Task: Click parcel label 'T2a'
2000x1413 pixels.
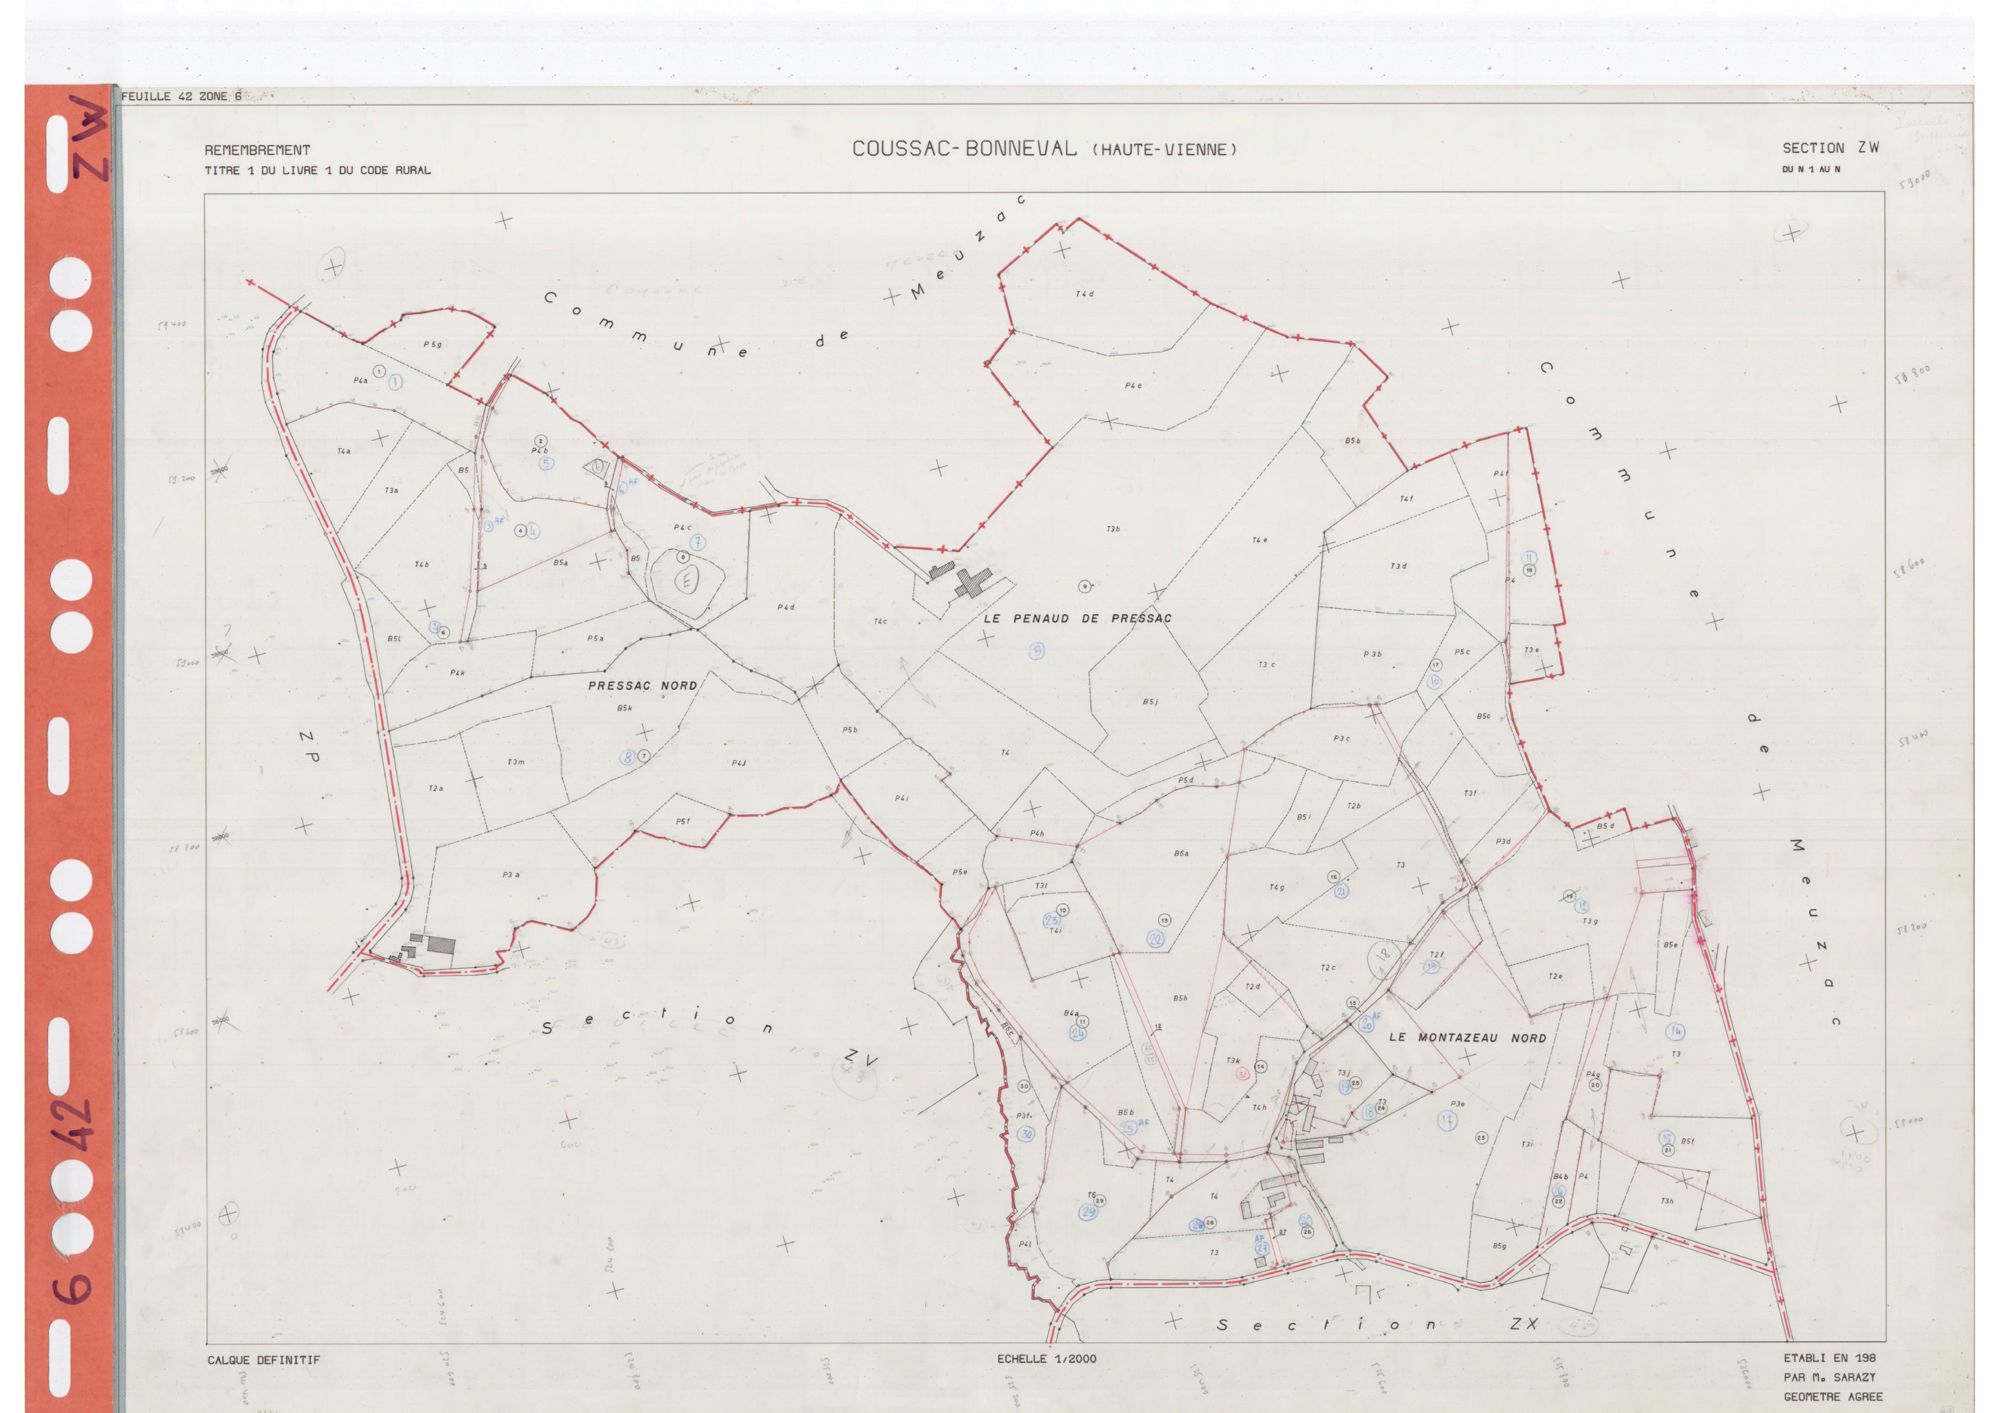Action: pos(435,789)
